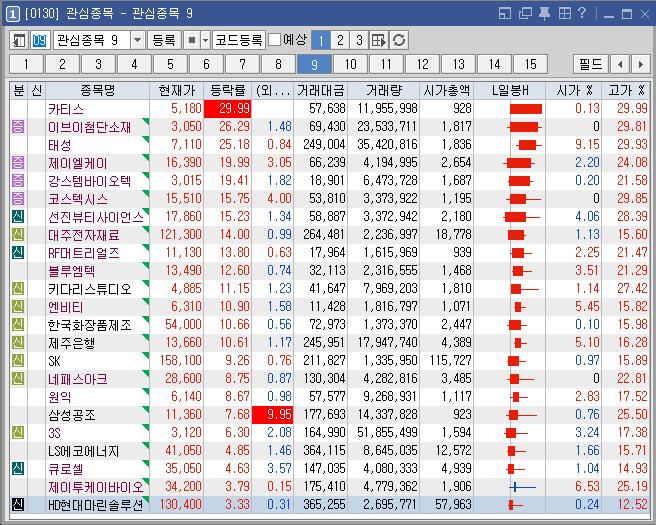Click the blue 09 group number icon

coord(39,41)
